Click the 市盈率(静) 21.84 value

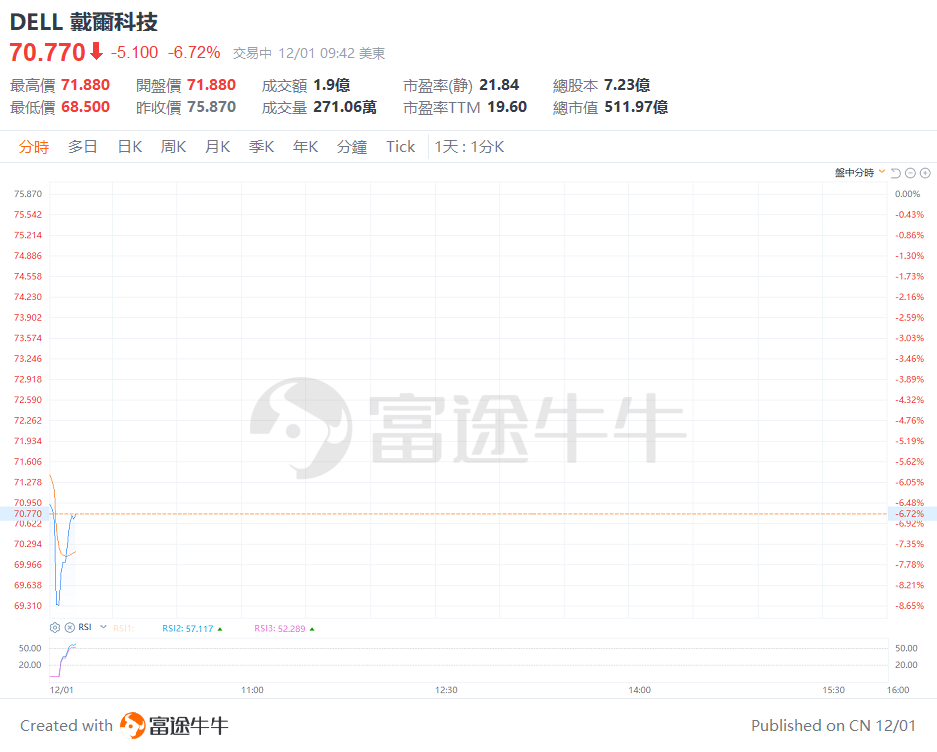click(x=499, y=85)
